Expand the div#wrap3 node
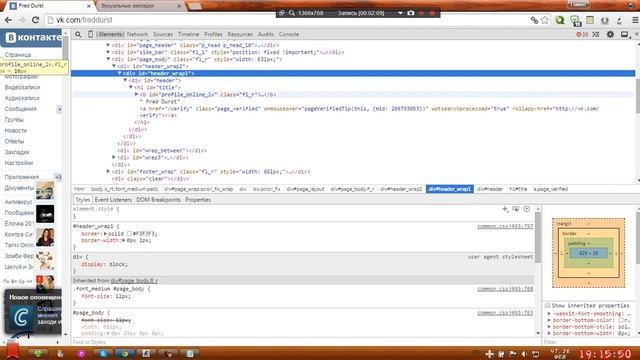 pos(114,157)
